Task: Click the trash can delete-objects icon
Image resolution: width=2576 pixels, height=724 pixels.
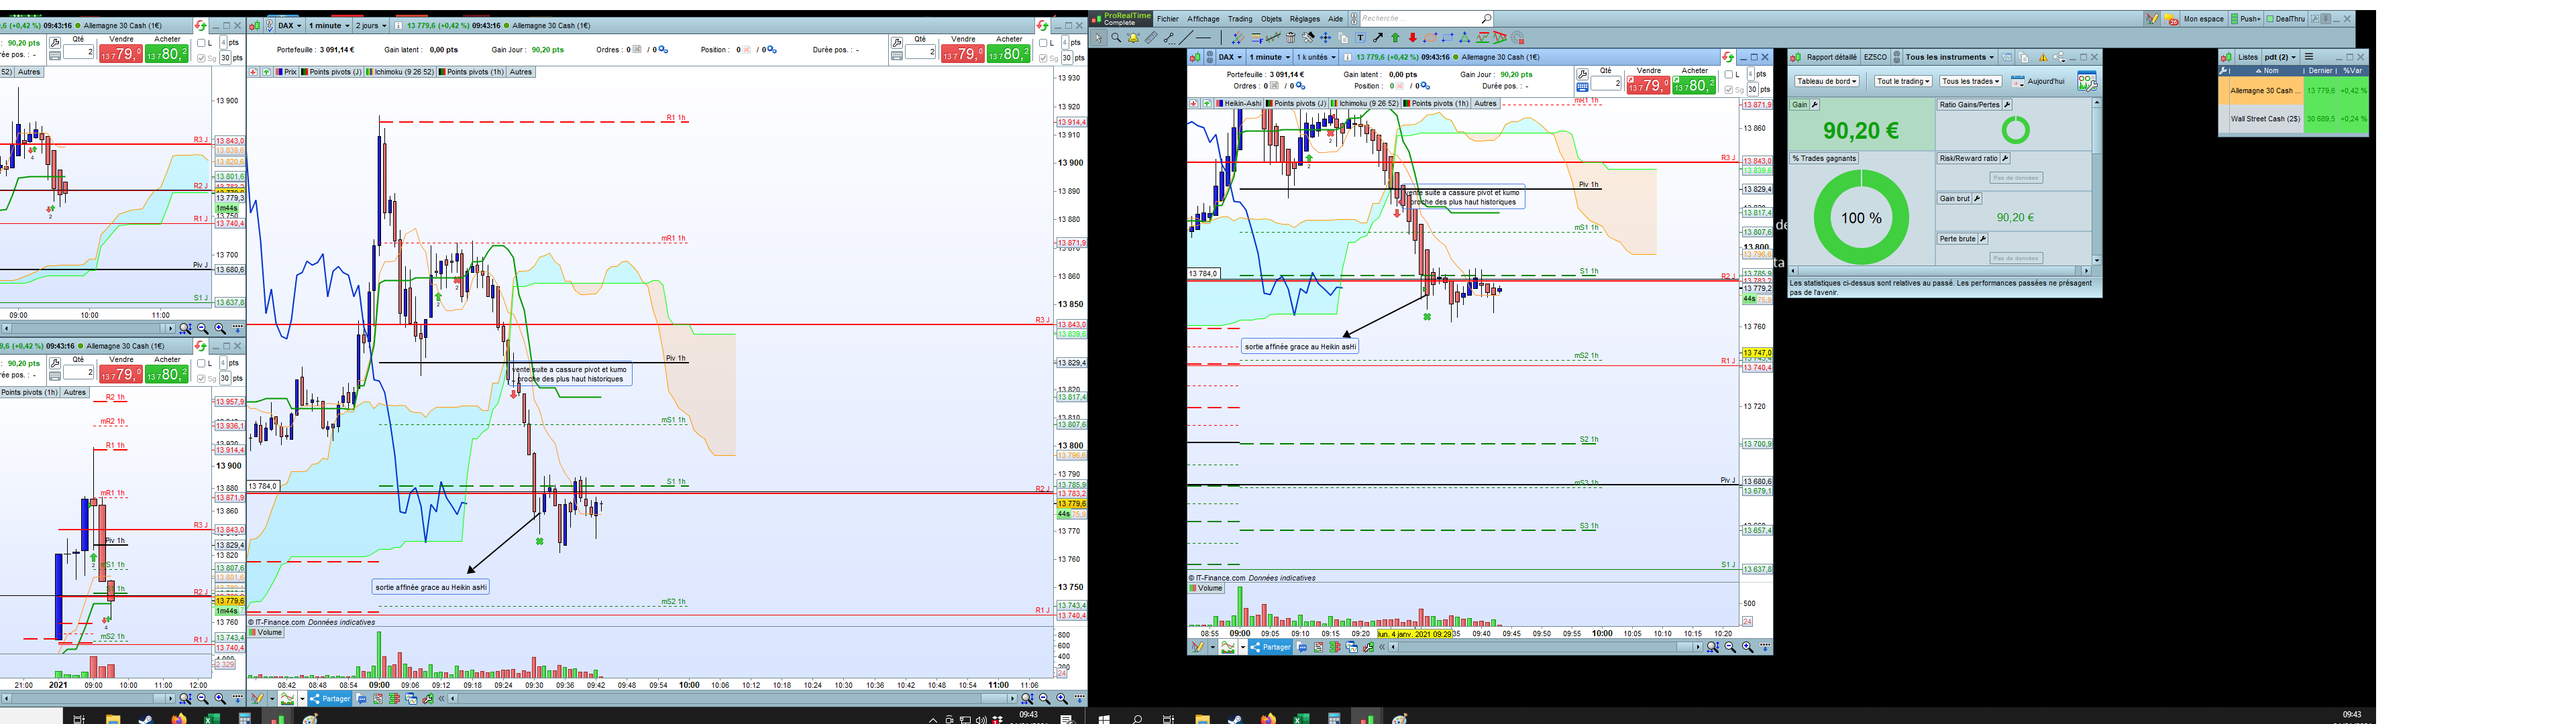Action: coord(1291,38)
